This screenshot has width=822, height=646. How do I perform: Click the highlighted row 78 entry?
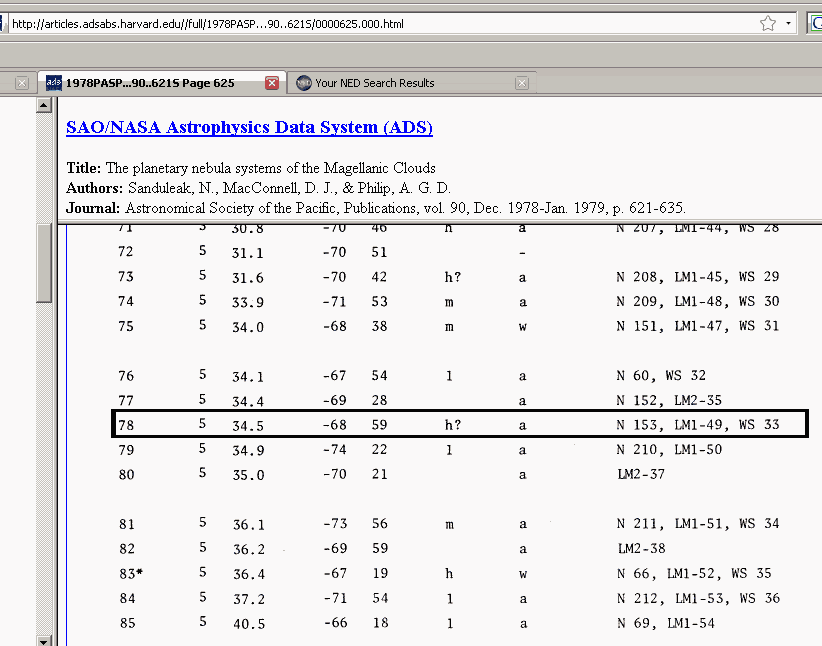[x=460, y=425]
